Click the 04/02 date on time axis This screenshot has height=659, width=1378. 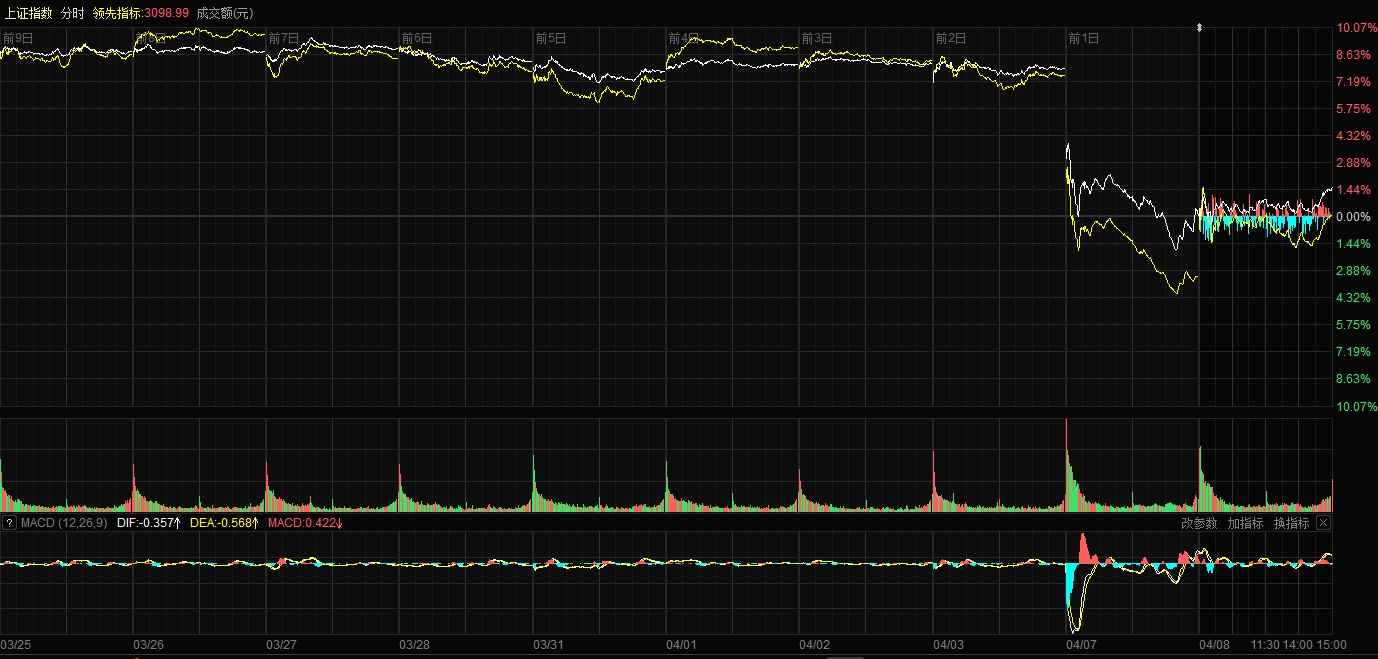[x=815, y=645]
